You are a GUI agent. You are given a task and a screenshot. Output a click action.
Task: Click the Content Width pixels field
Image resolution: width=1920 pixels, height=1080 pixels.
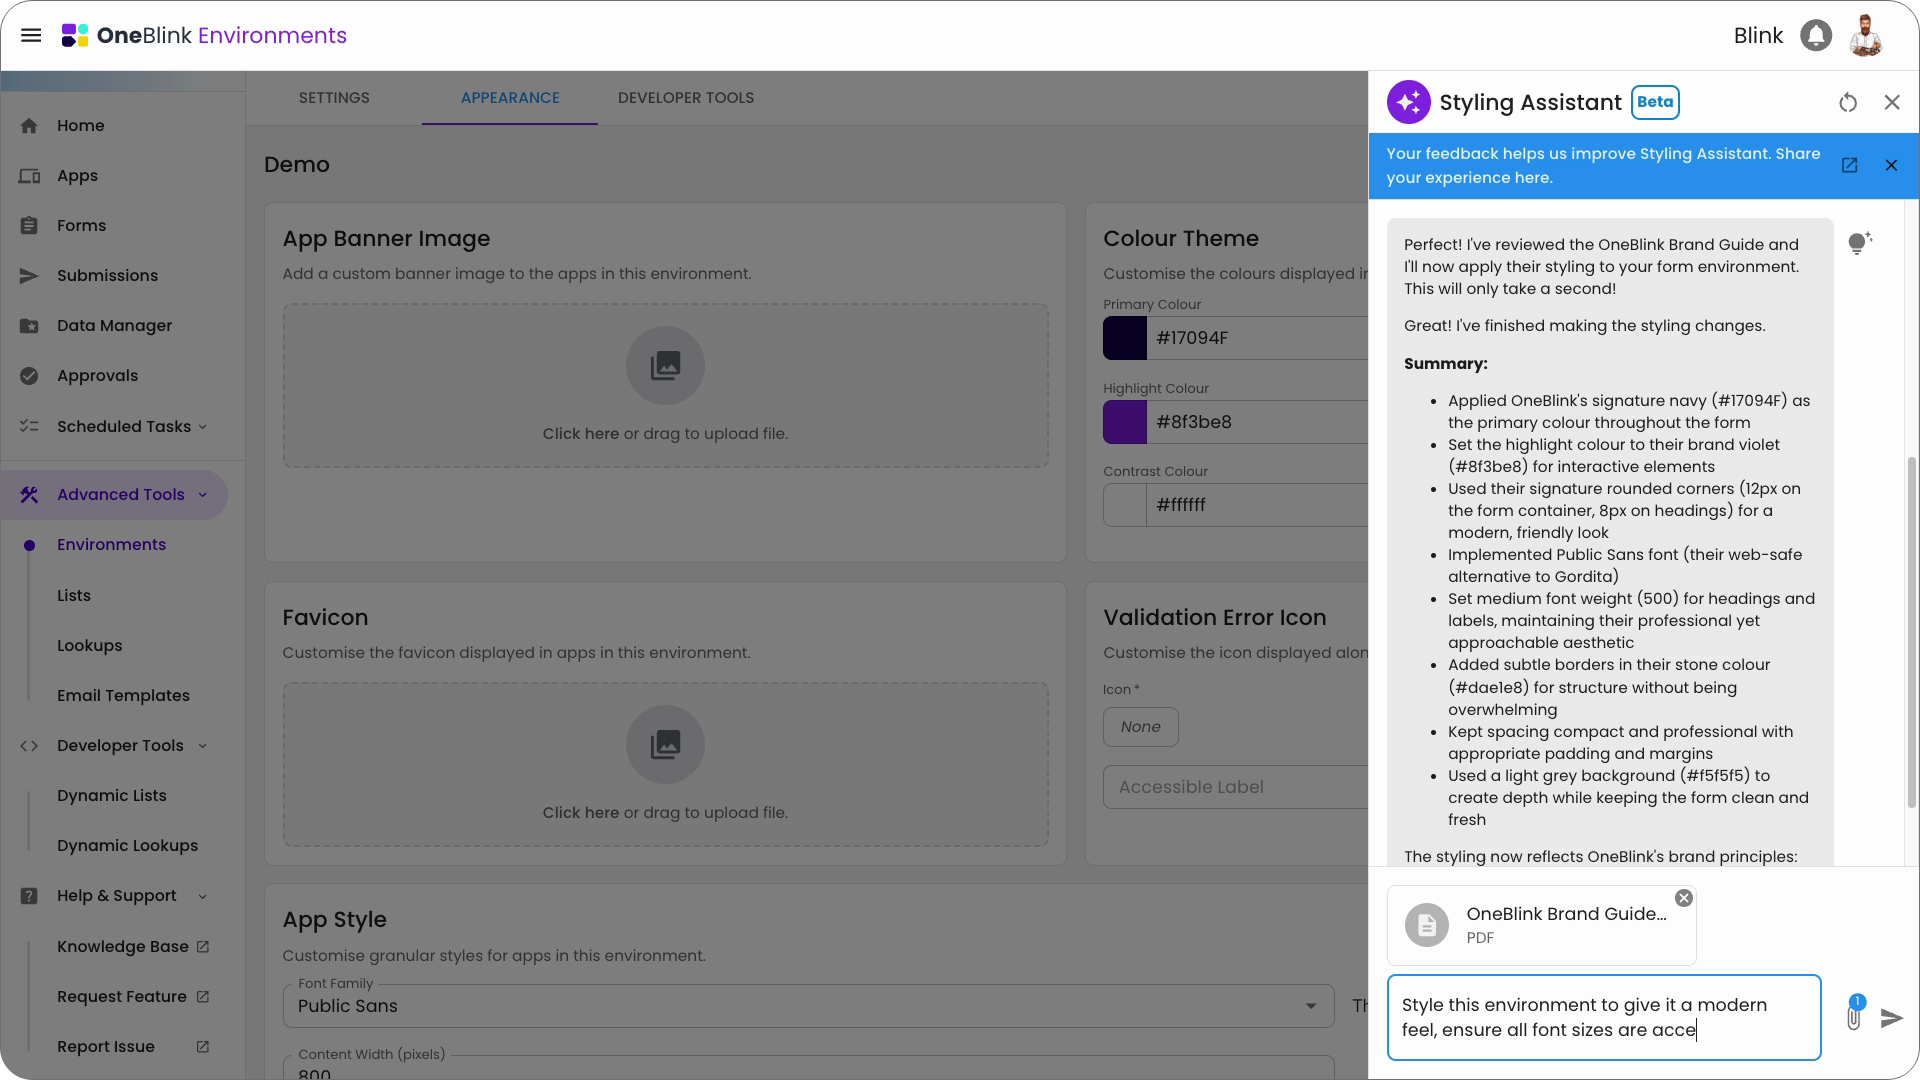tap(808, 1068)
